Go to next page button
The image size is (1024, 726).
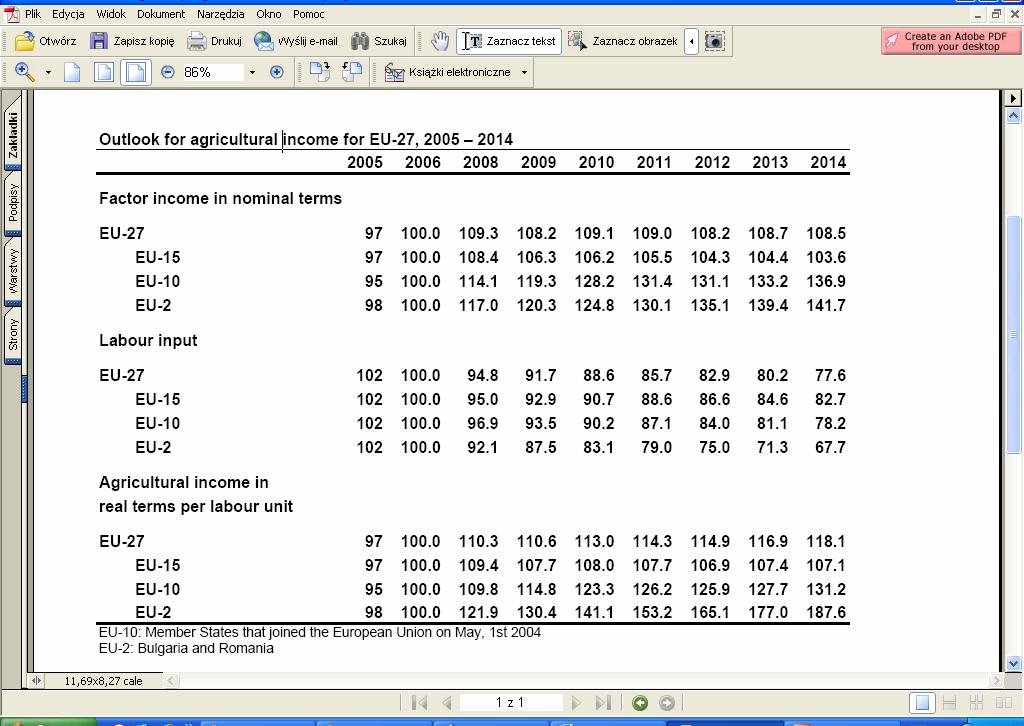[575, 702]
